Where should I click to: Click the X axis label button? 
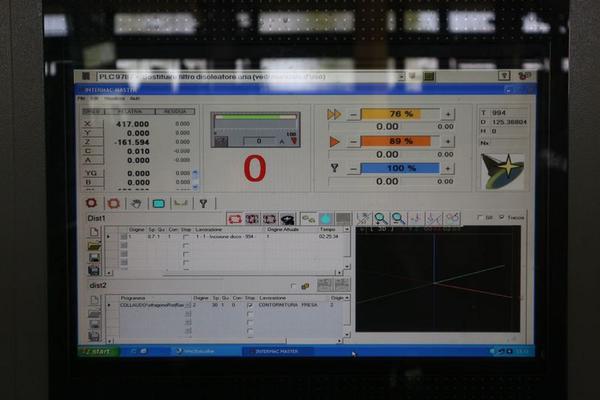[x=92, y=124]
